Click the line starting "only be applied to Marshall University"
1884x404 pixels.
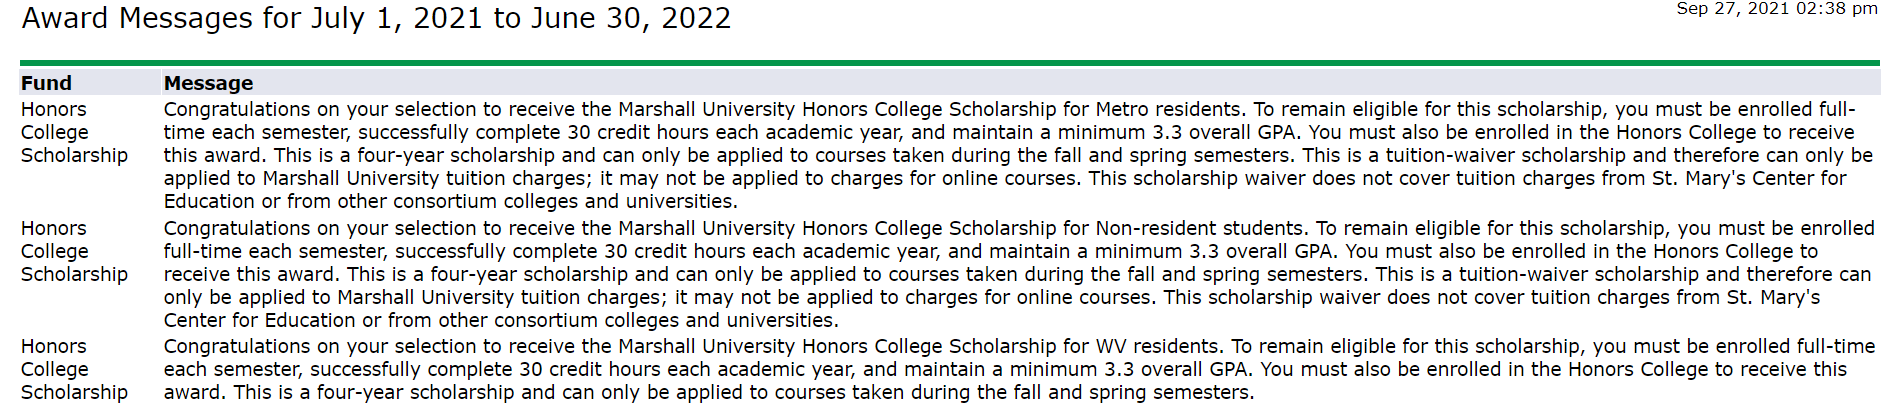click(x=992, y=297)
